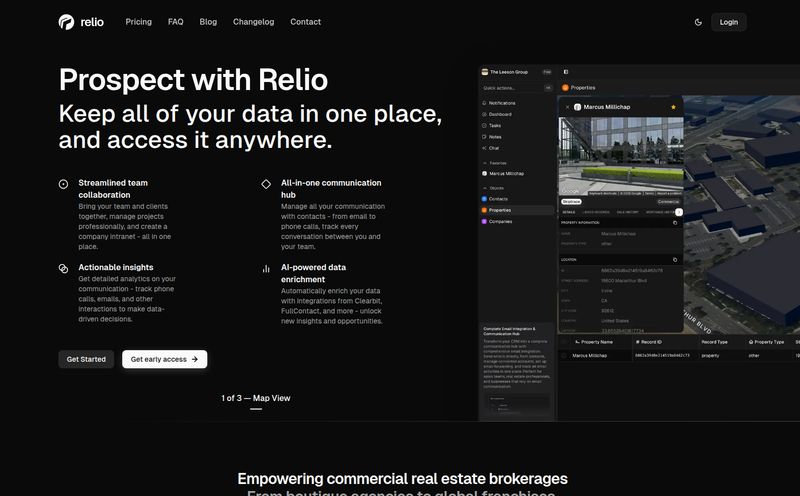
Task: Click the arrow in Get early access
Action: click(x=194, y=359)
